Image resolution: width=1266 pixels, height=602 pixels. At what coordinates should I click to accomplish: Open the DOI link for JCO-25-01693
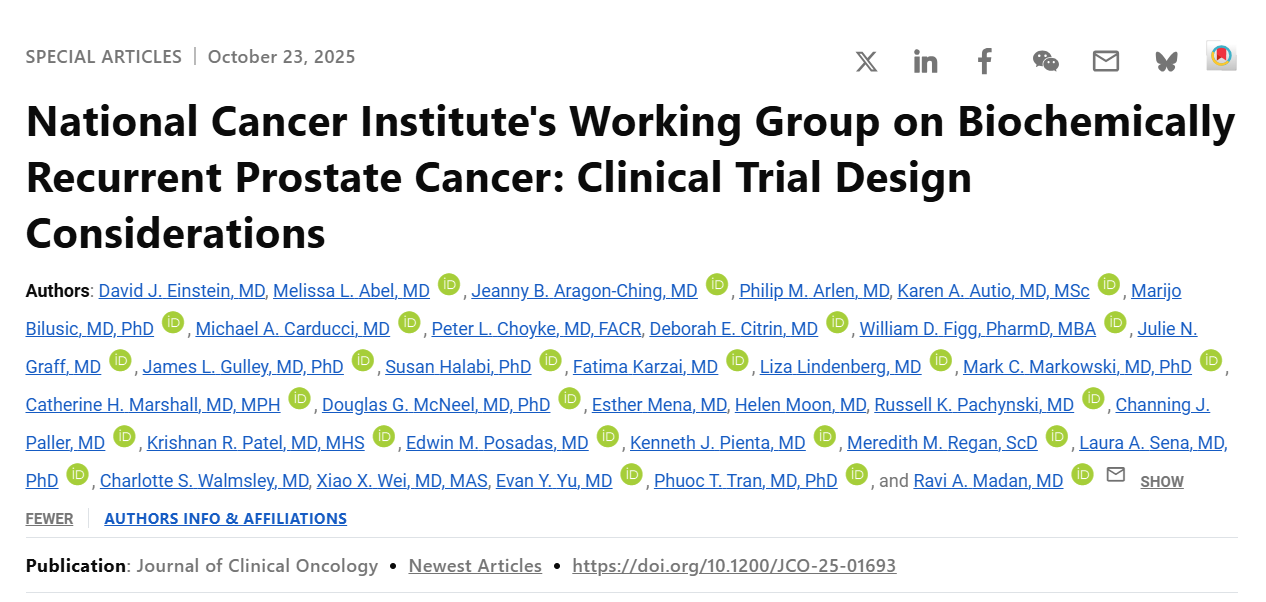coord(734,566)
